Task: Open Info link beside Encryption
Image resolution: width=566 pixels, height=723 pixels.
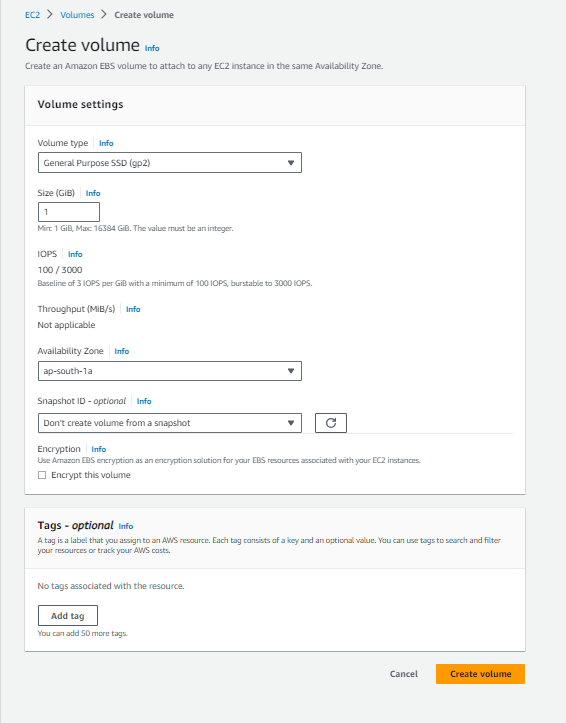Action: (x=99, y=449)
